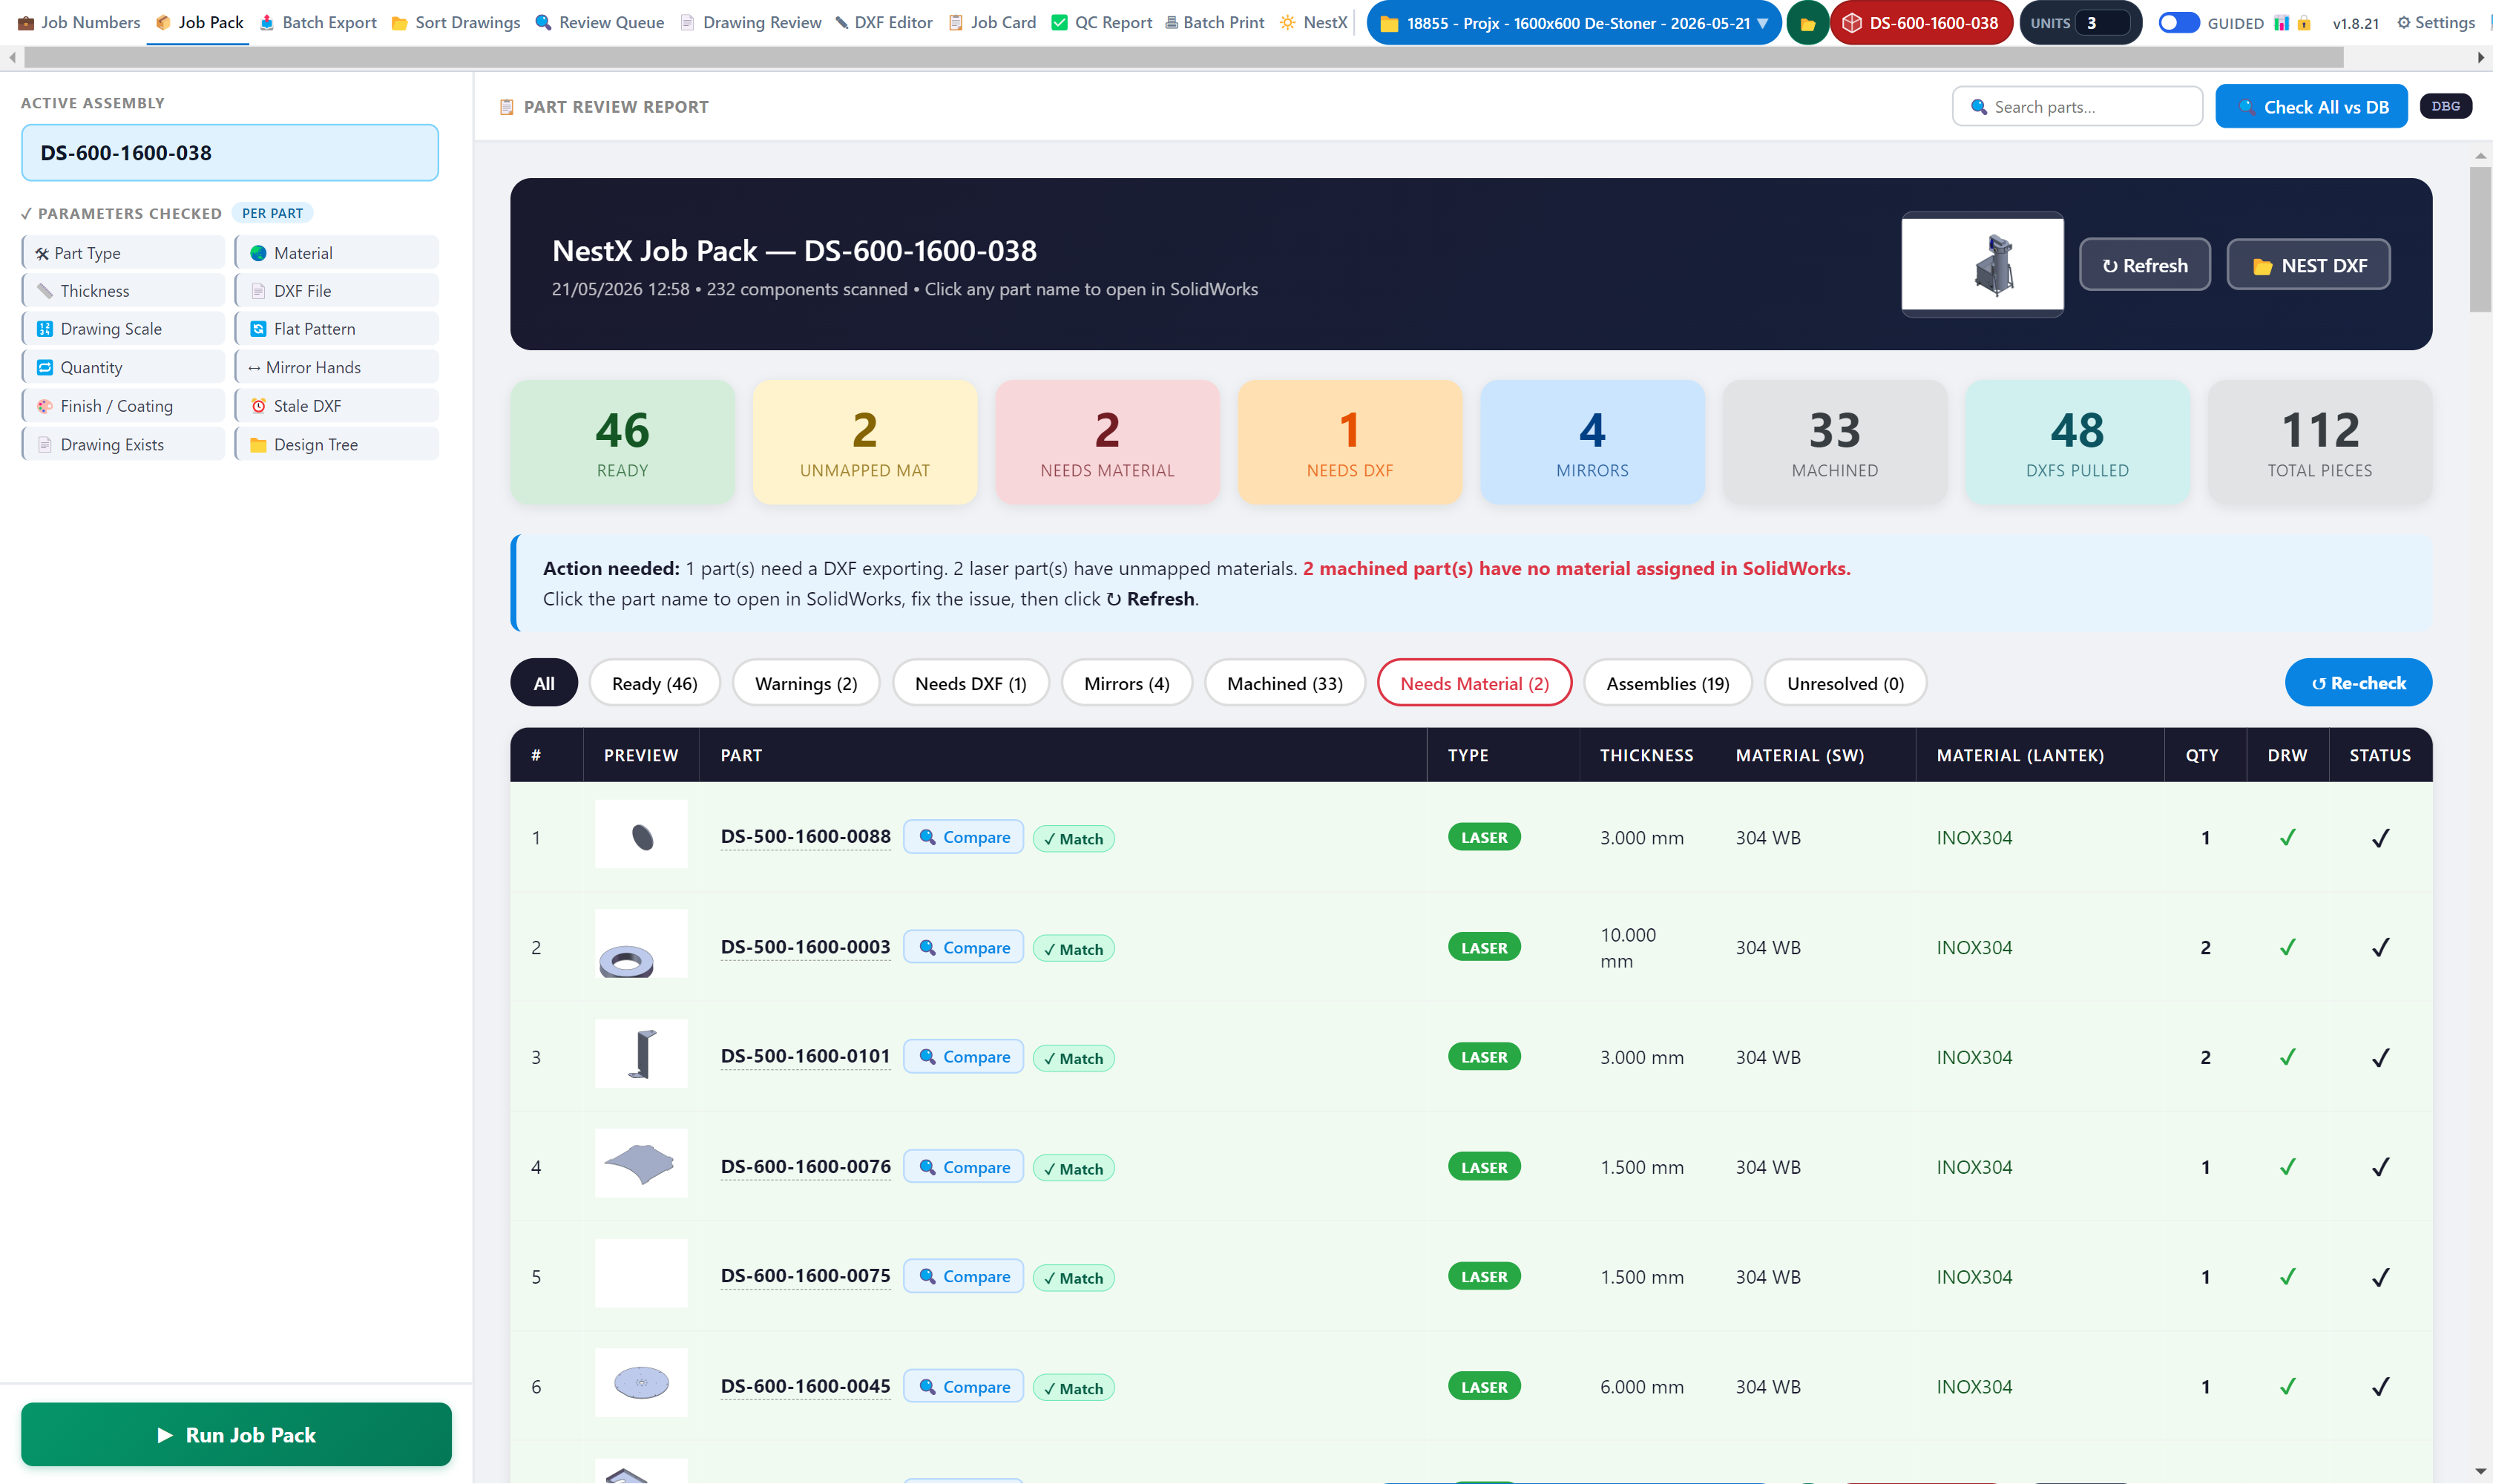Click the Design Tree folder icon
The height and width of the screenshot is (1484, 2493).
258,445
